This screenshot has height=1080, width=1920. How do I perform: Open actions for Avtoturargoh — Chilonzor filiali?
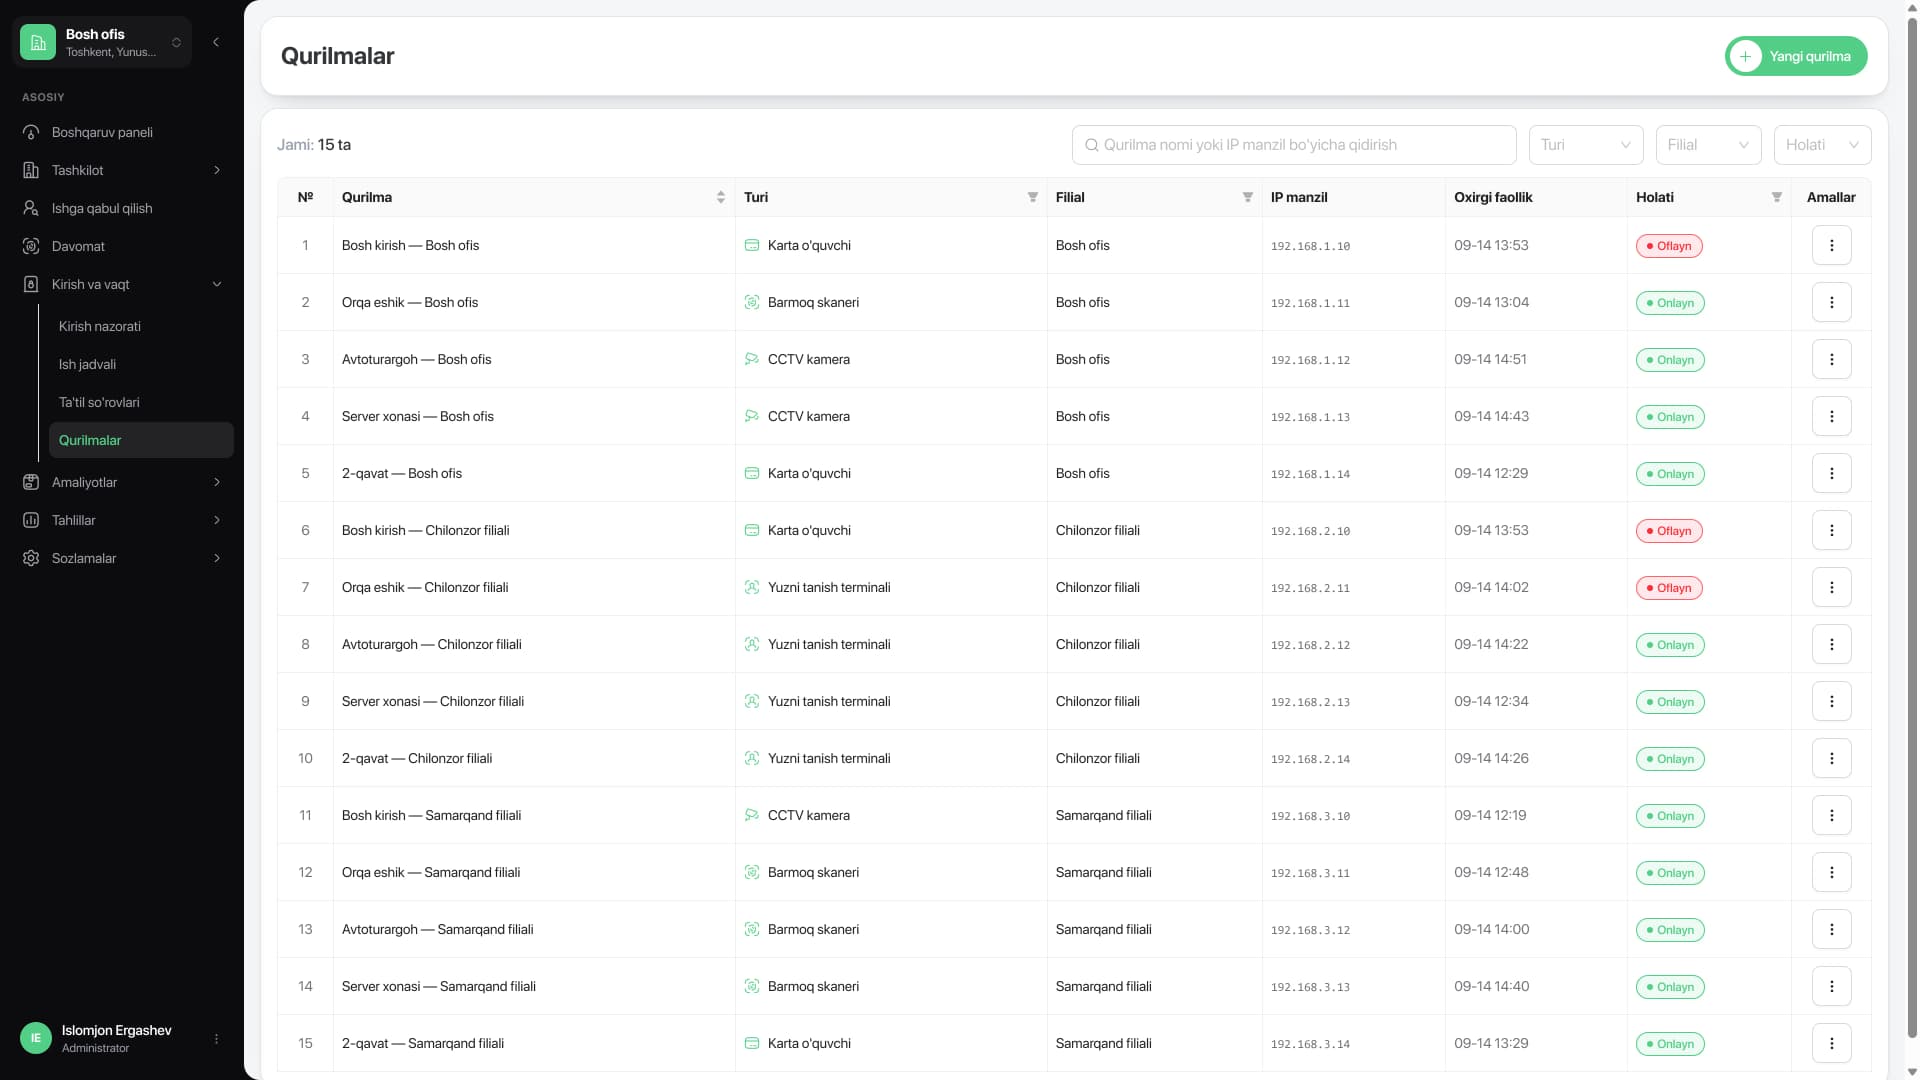1831,644
